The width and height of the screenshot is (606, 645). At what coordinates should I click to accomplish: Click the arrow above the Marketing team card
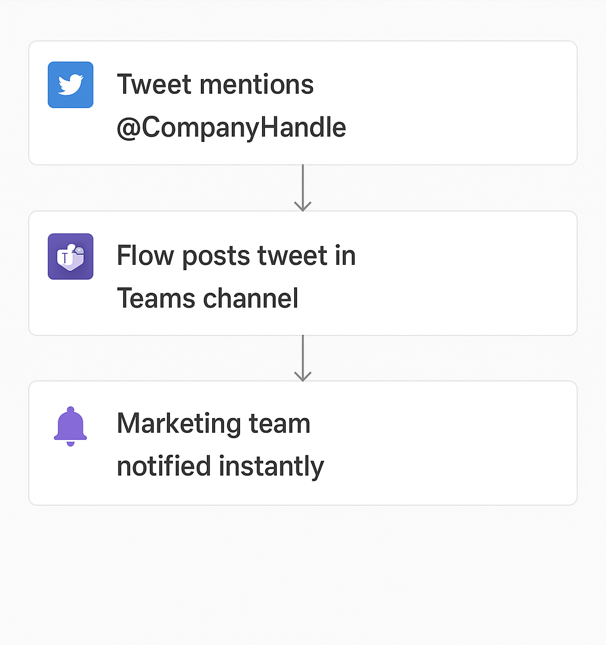pyautogui.click(x=303, y=358)
